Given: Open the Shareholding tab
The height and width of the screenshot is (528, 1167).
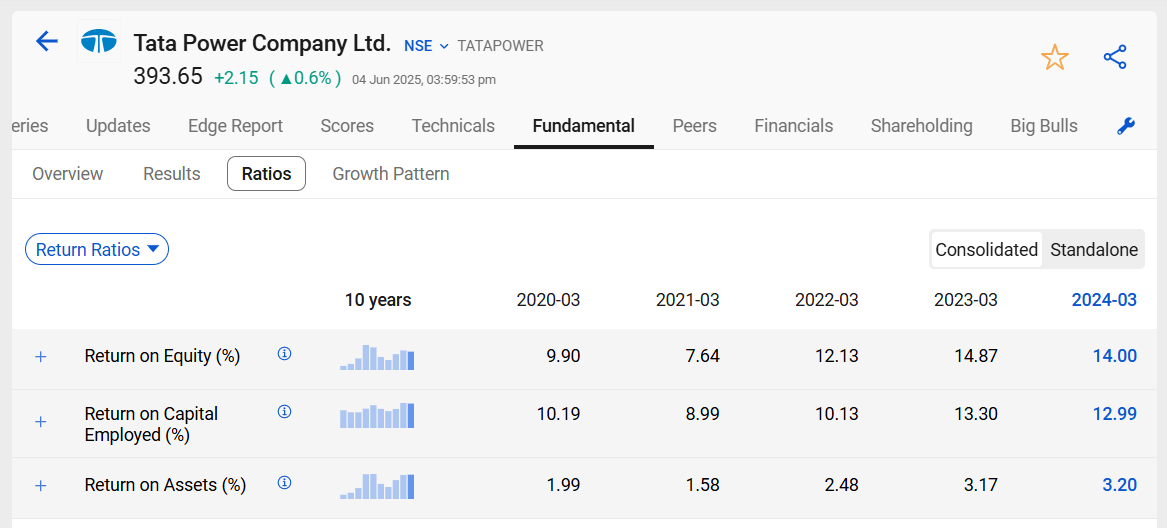Looking at the screenshot, I should pyautogui.click(x=921, y=126).
